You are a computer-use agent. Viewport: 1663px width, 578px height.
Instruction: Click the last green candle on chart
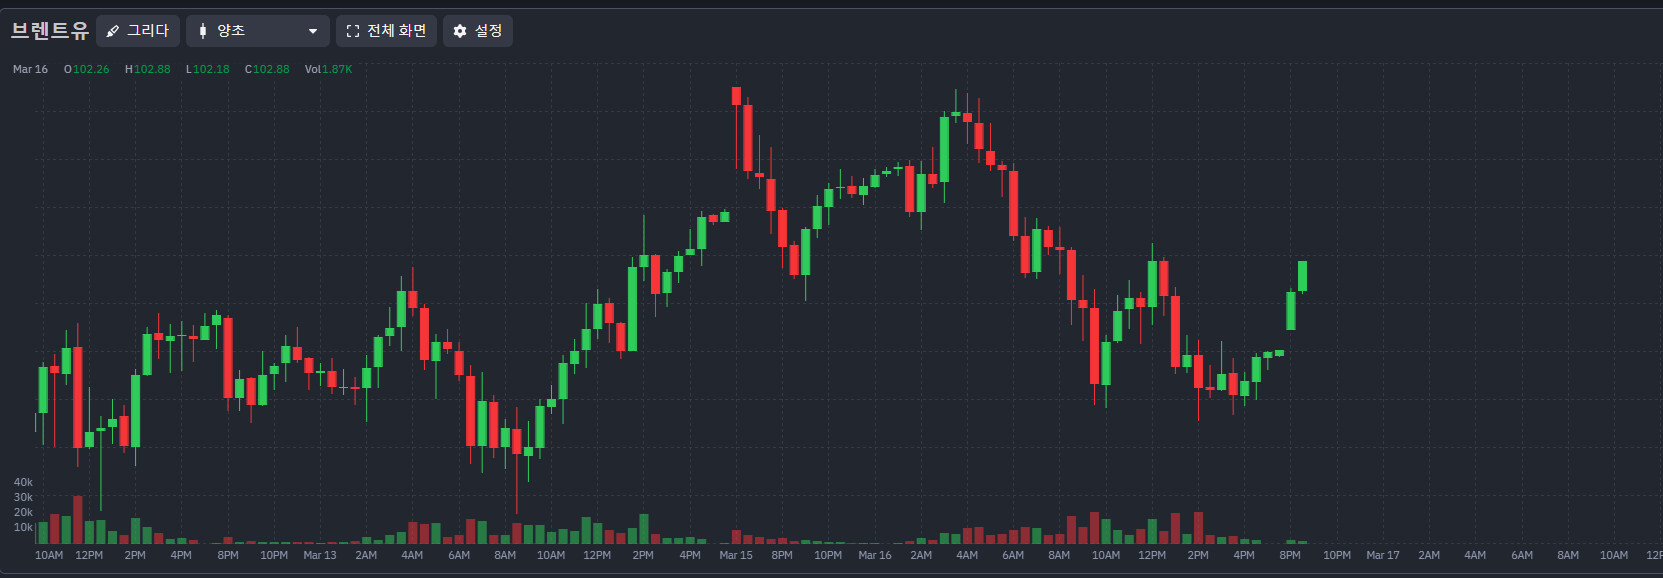[1302, 276]
